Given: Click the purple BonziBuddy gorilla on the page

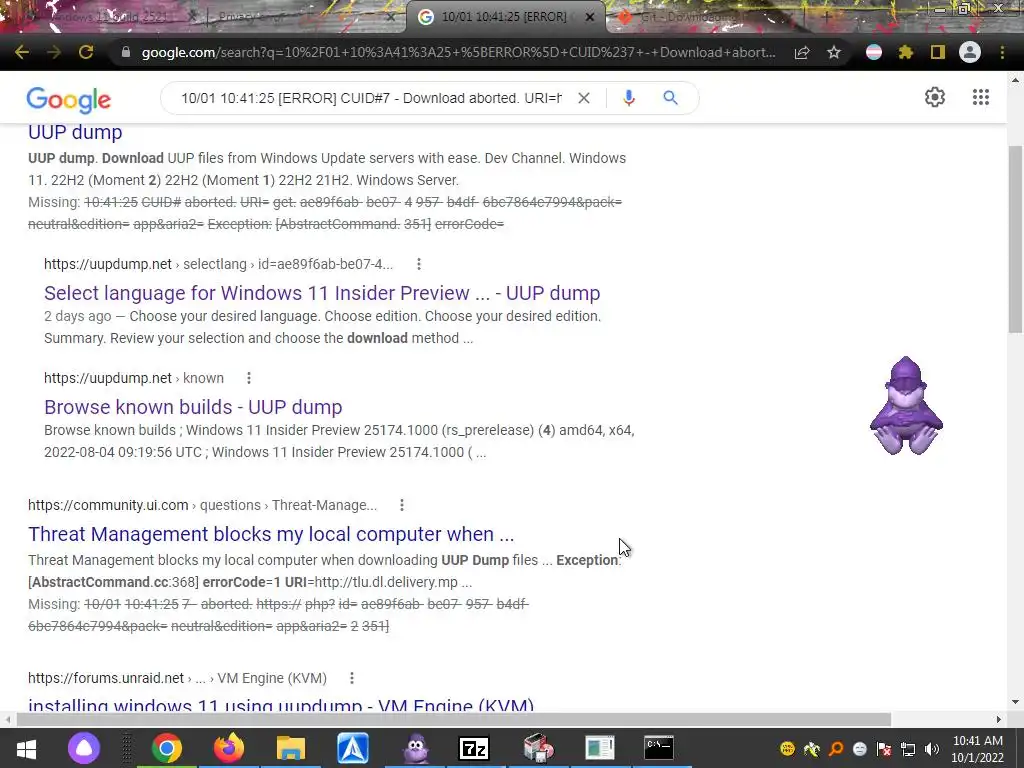Looking at the screenshot, I should pos(906,406).
